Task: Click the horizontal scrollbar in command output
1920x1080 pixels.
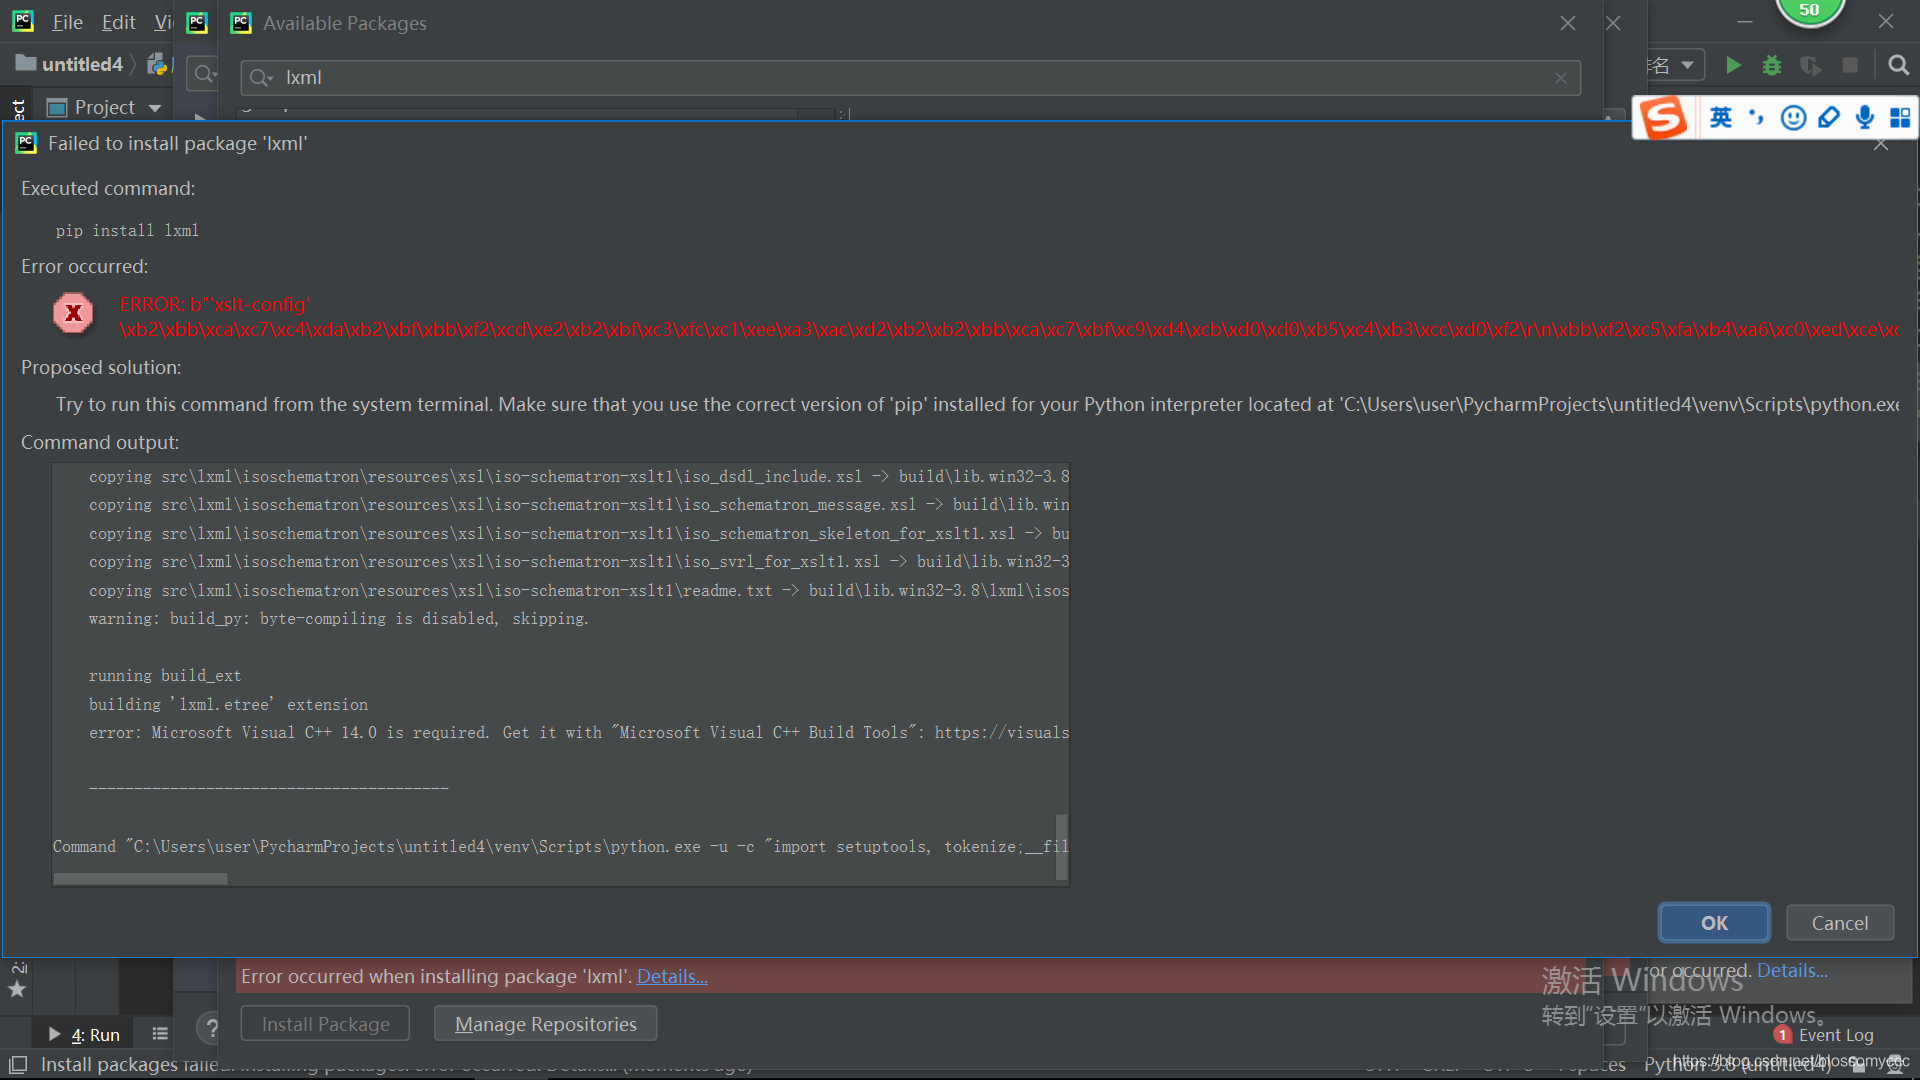Action: tap(140, 879)
